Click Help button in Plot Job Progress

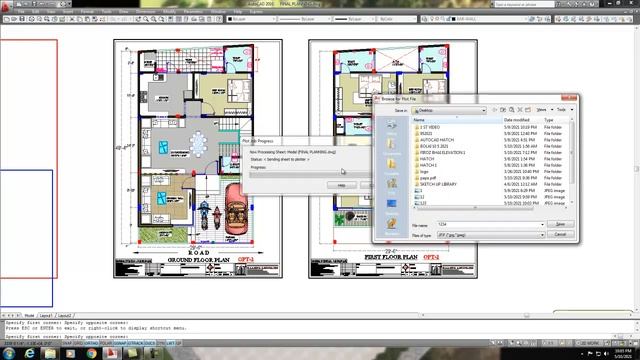pos(342,185)
